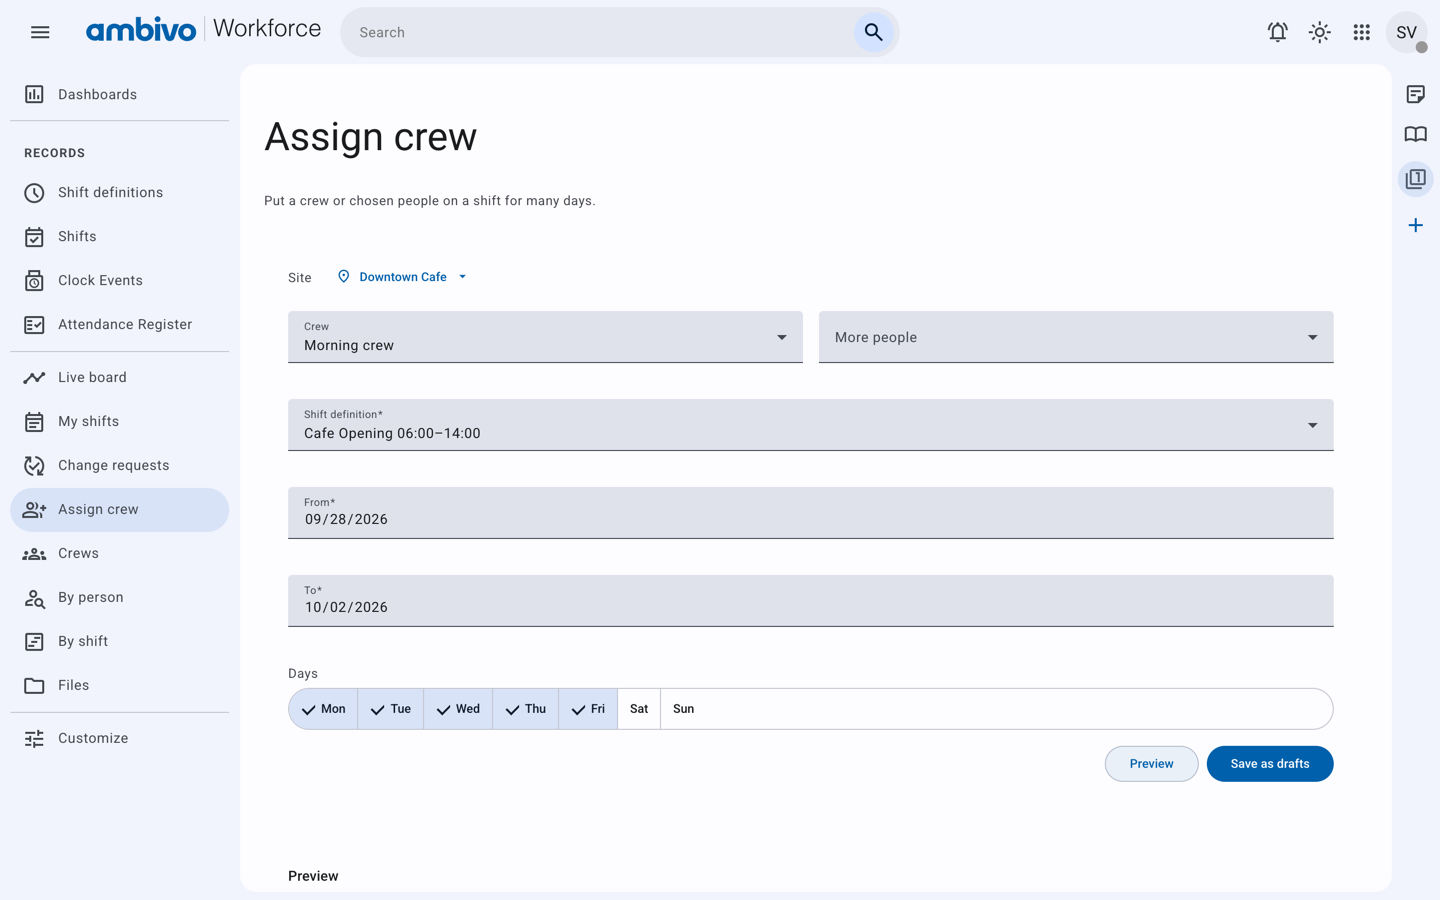
Task: Open notifications bell
Action: [1277, 32]
